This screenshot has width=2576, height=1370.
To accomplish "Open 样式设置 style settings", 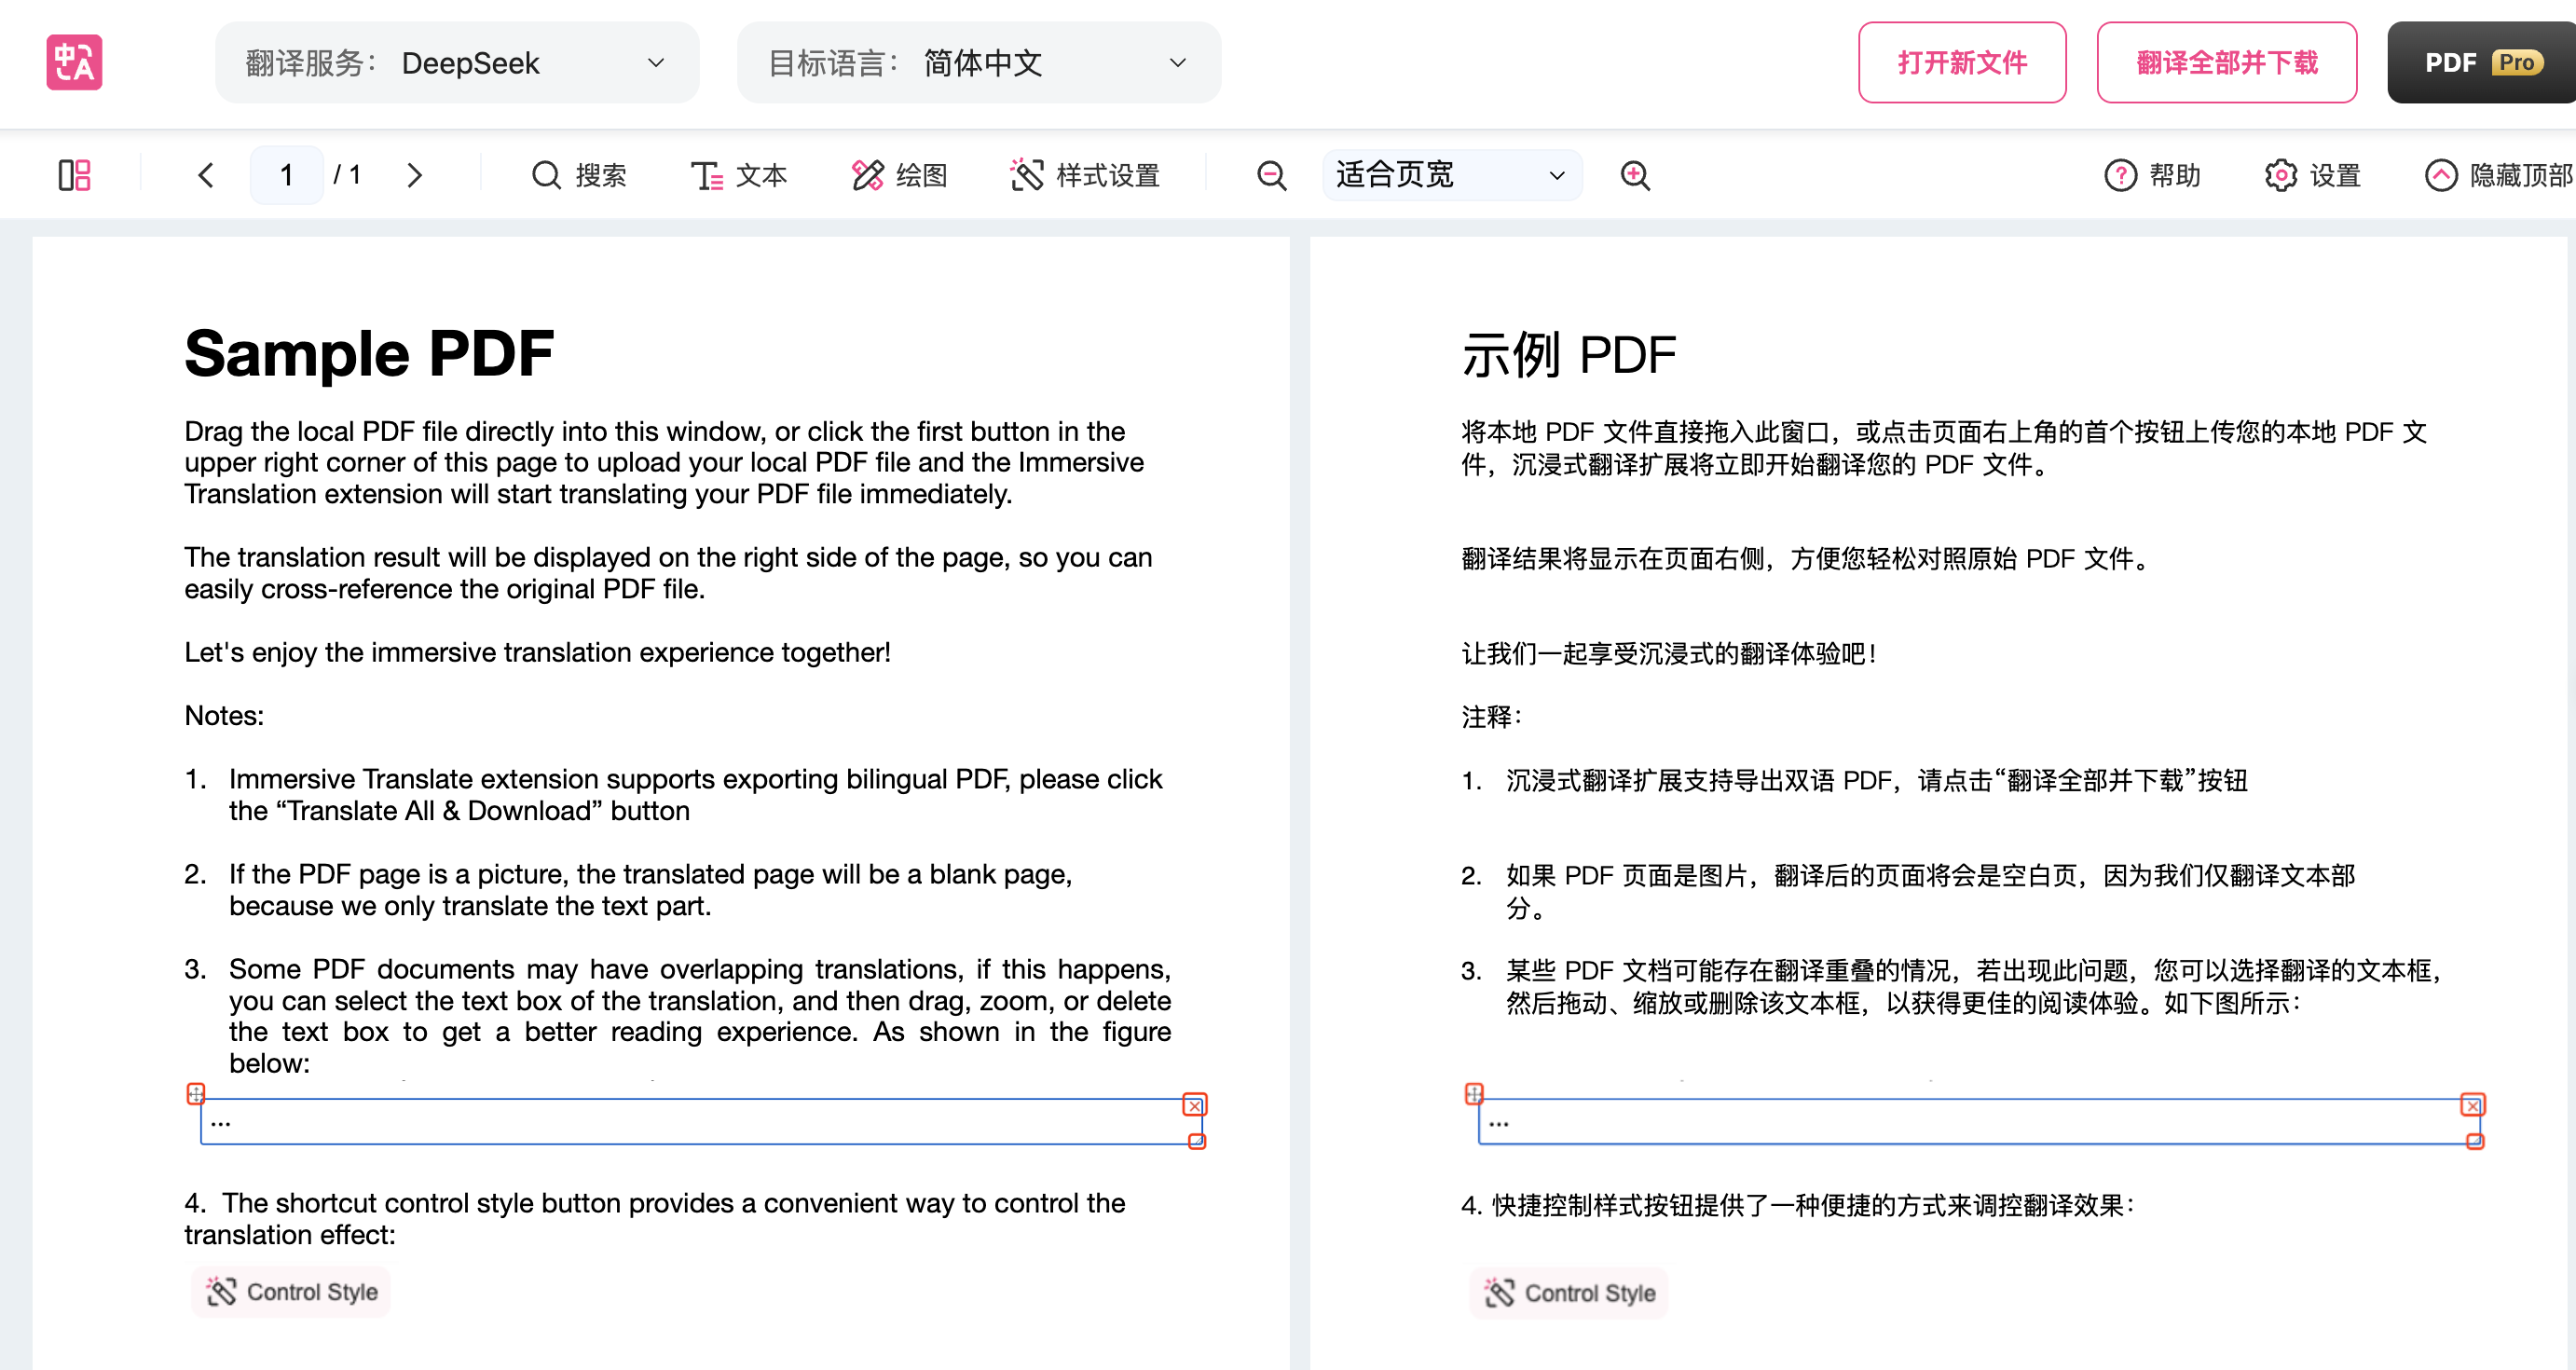I will (x=1084, y=175).
